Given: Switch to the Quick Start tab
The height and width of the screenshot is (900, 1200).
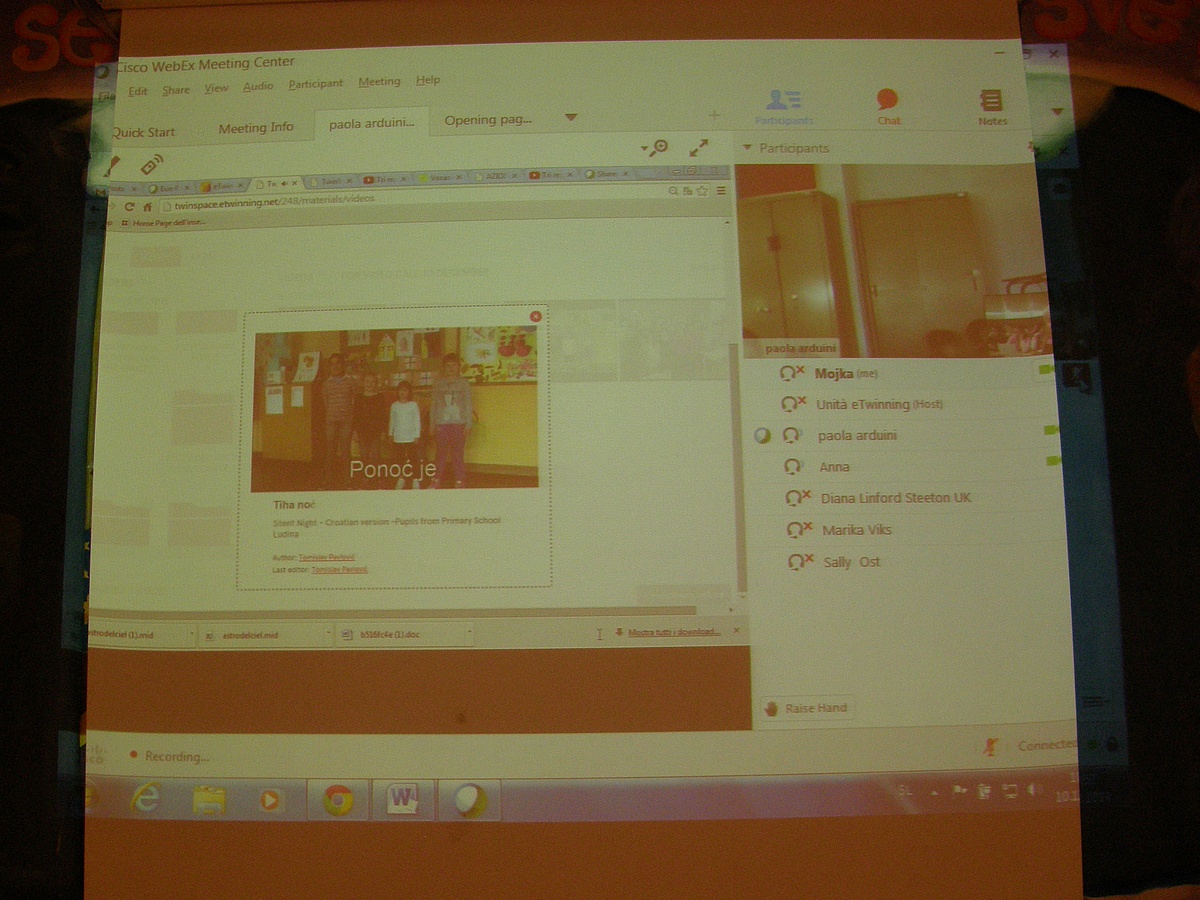Looking at the screenshot, I should (x=143, y=132).
